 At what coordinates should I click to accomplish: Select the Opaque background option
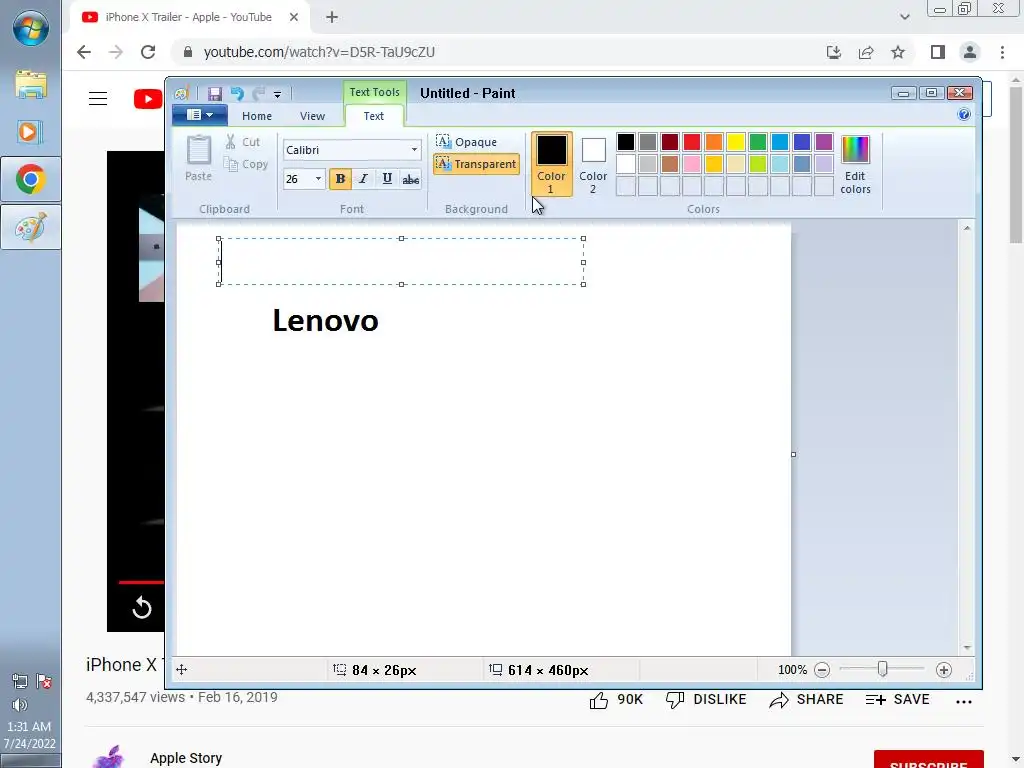click(x=467, y=142)
